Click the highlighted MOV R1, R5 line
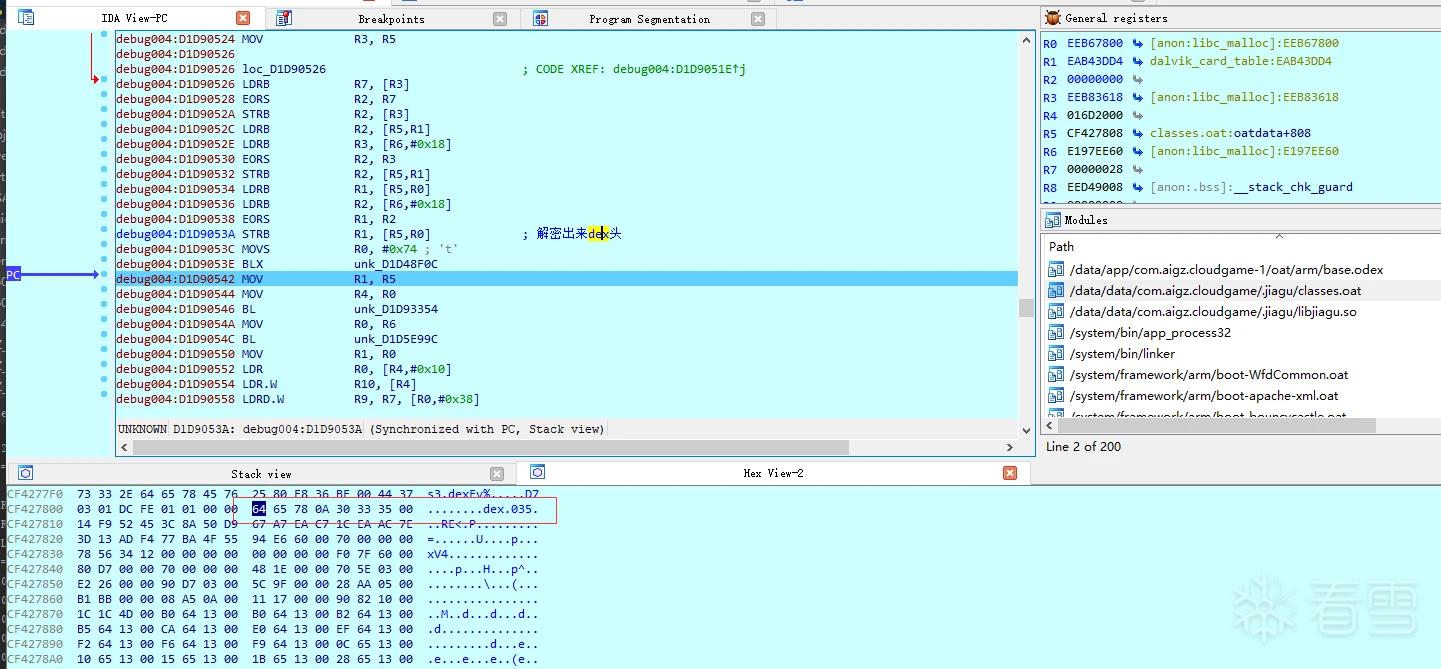This screenshot has width=1441, height=669. [566, 279]
